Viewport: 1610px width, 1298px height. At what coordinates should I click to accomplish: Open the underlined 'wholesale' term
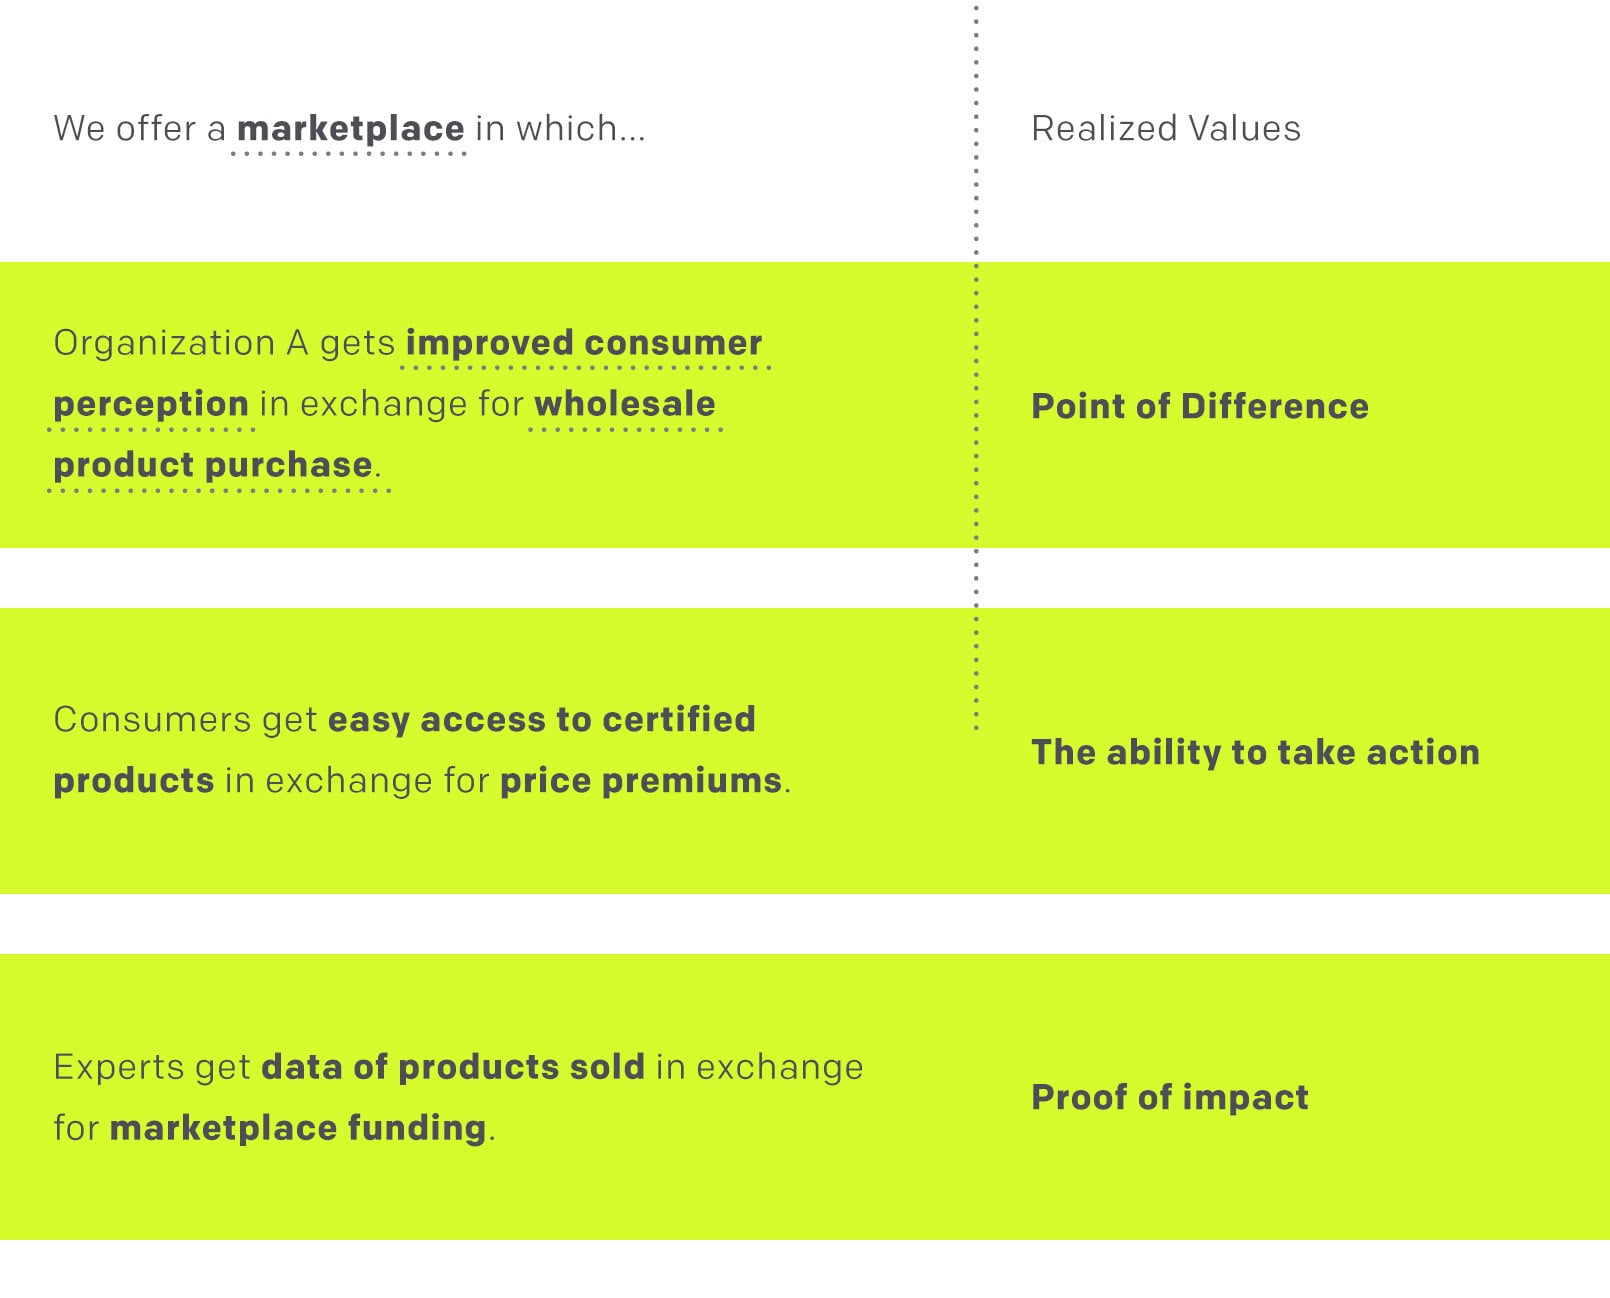point(625,404)
